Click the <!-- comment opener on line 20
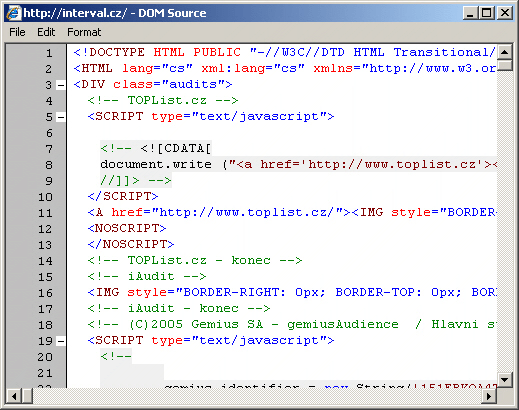519x410 pixels. coord(116,356)
